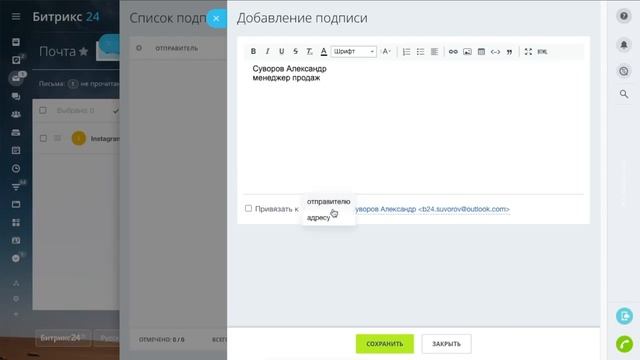Insert a quote block
Image resolution: width=640 pixels, height=360 pixels.
click(509, 51)
